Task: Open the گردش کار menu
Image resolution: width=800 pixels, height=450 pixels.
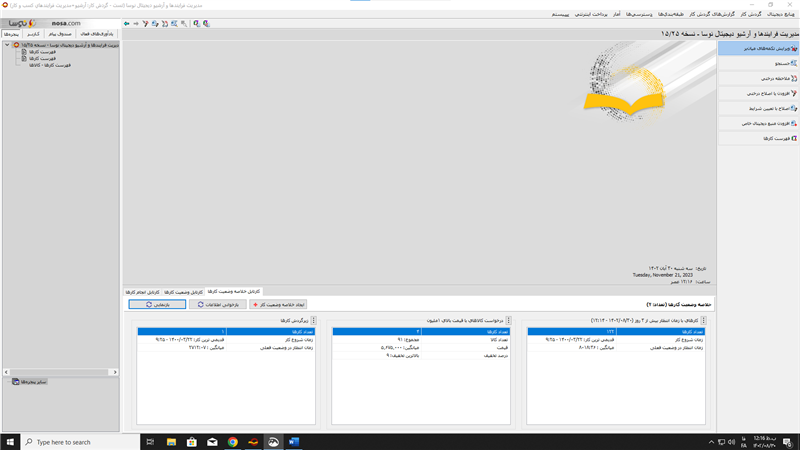Action: [751, 15]
